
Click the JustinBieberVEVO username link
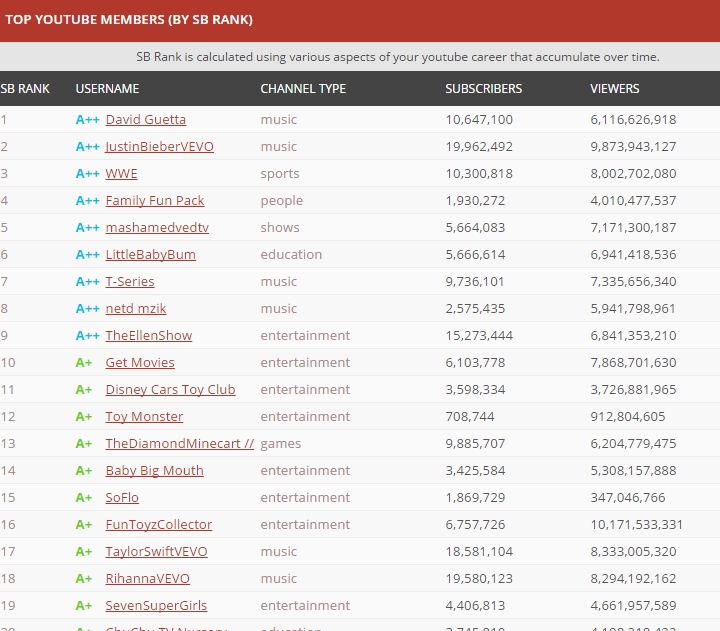pos(159,146)
